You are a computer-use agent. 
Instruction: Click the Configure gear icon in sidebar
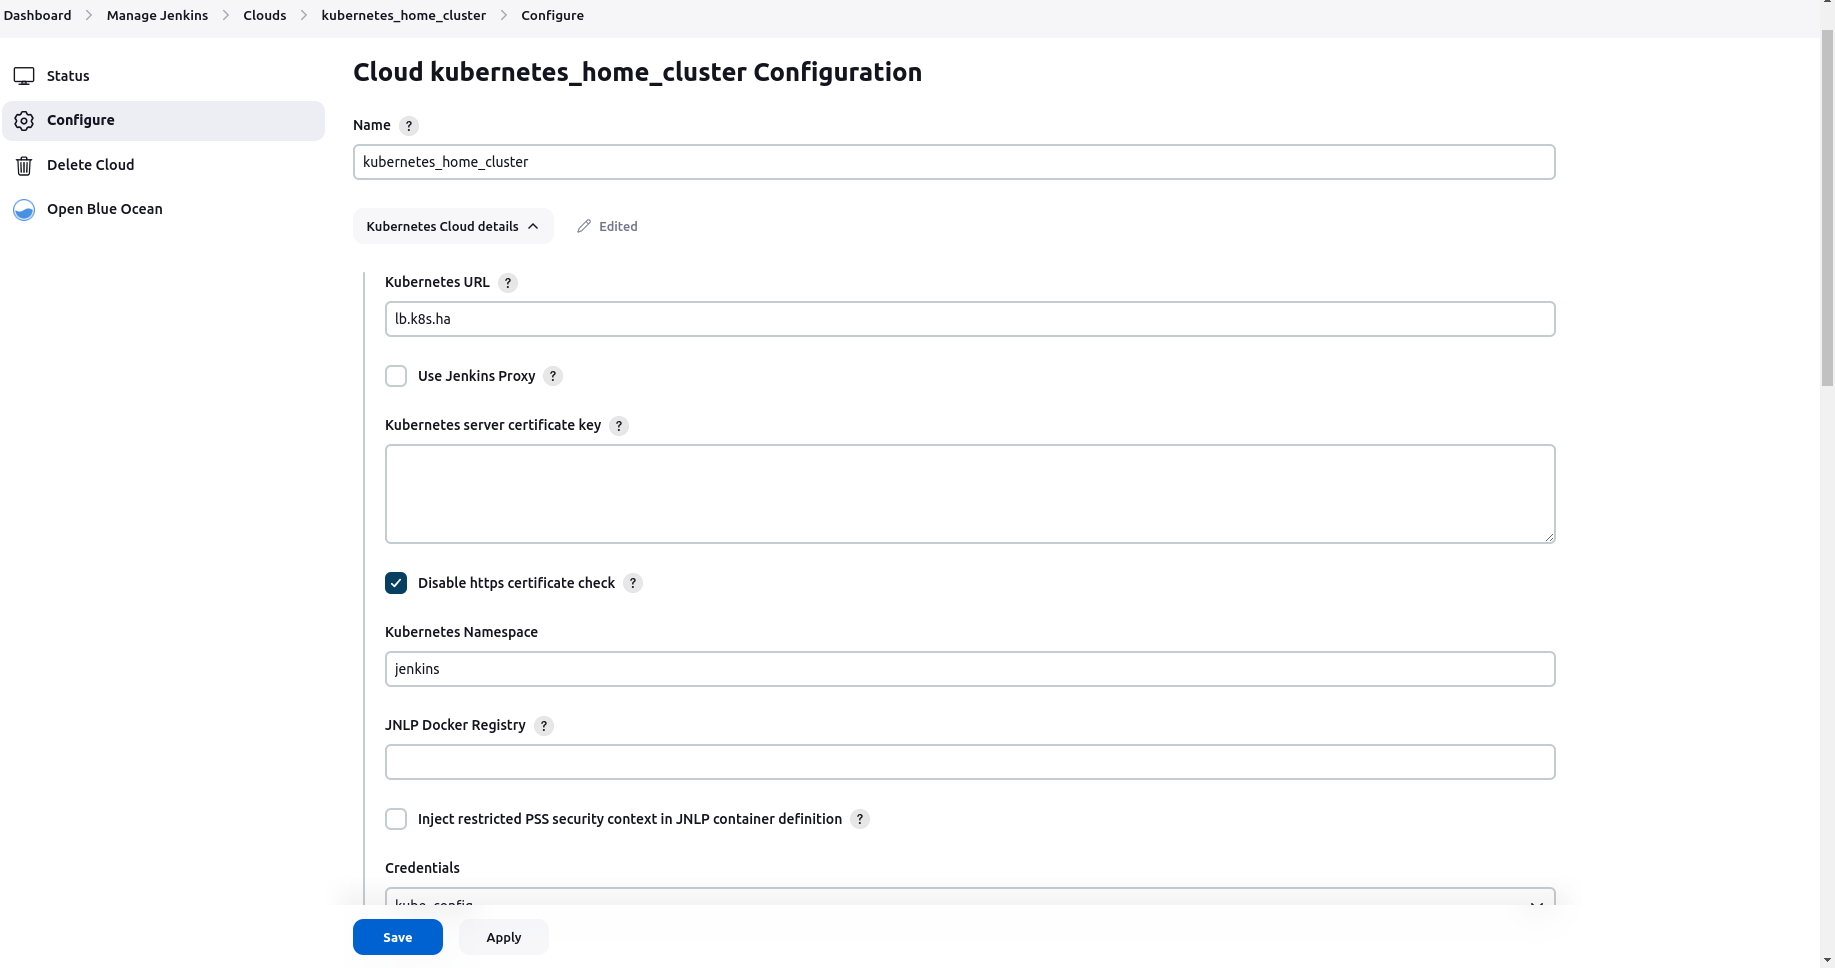point(24,120)
